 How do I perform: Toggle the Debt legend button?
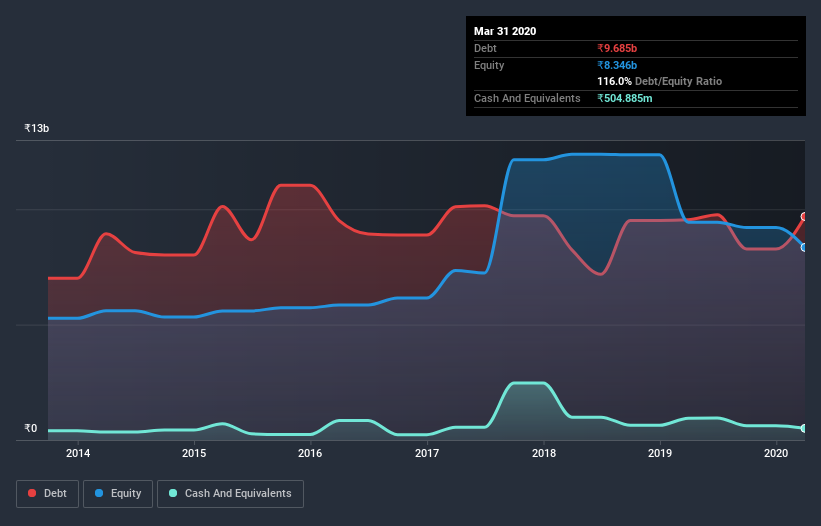point(47,494)
